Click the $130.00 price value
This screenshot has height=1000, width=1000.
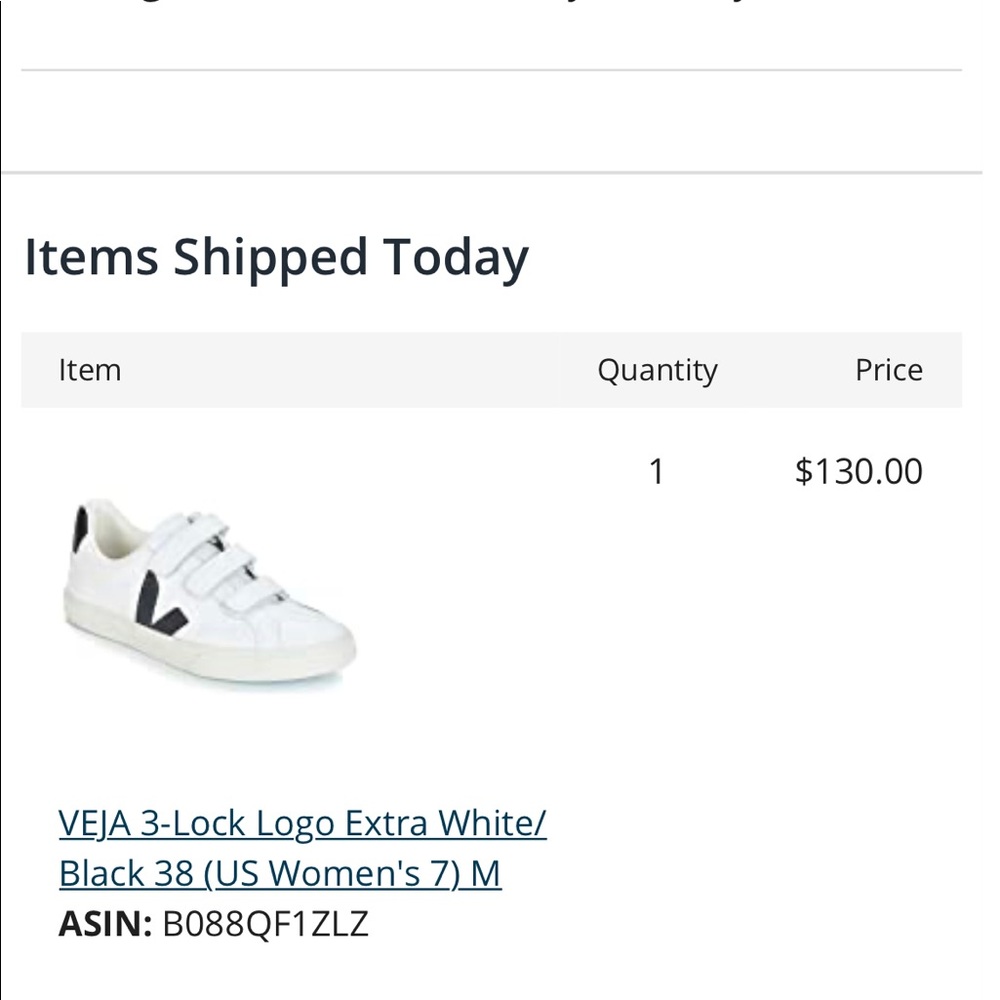[858, 471]
